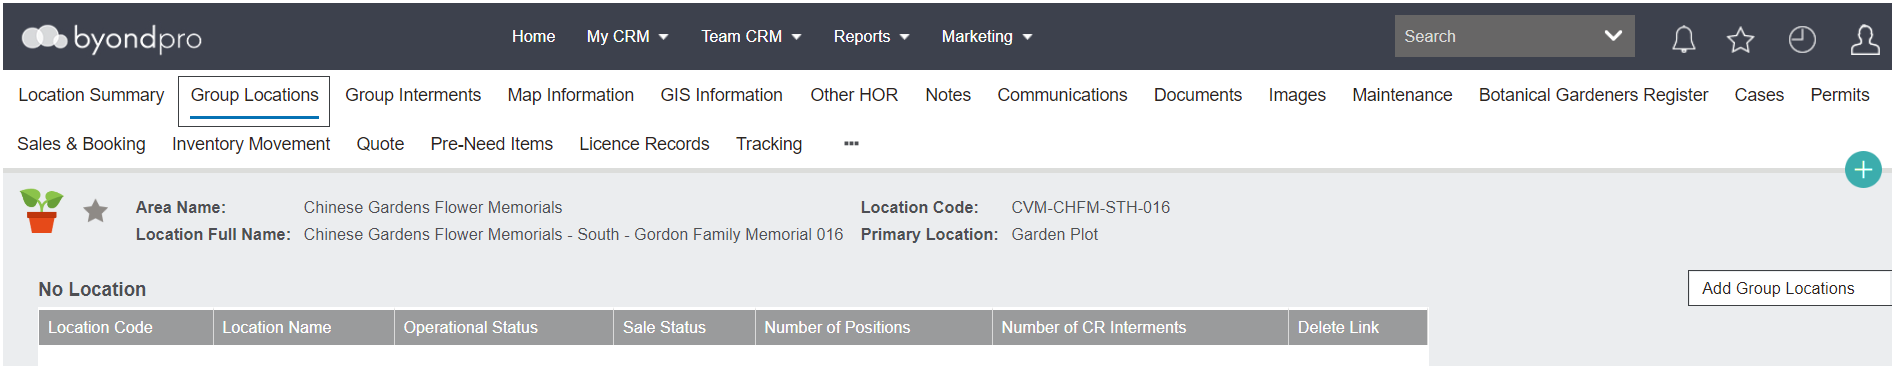
Task: Open the Permits tab
Action: [x=1839, y=95]
